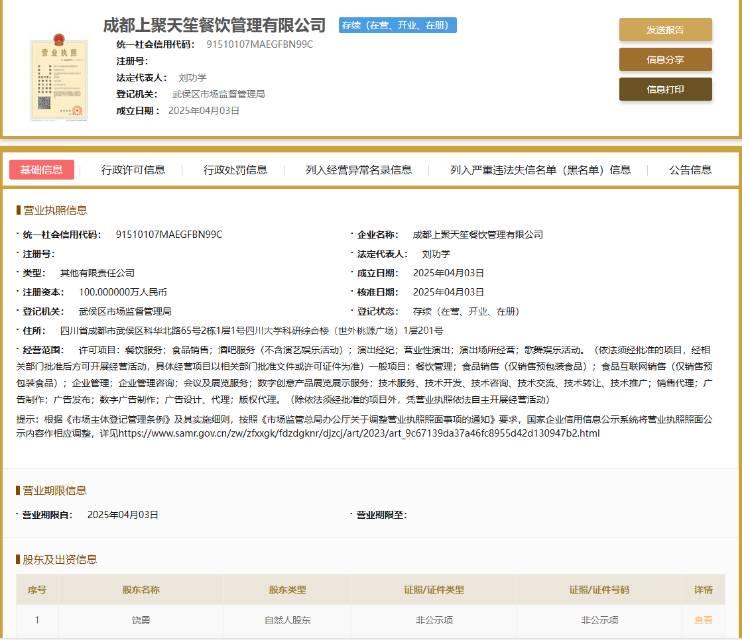Click the 存续（在营、开业、在册） status badge
The image size is (742, 640).
click(398, 25)
